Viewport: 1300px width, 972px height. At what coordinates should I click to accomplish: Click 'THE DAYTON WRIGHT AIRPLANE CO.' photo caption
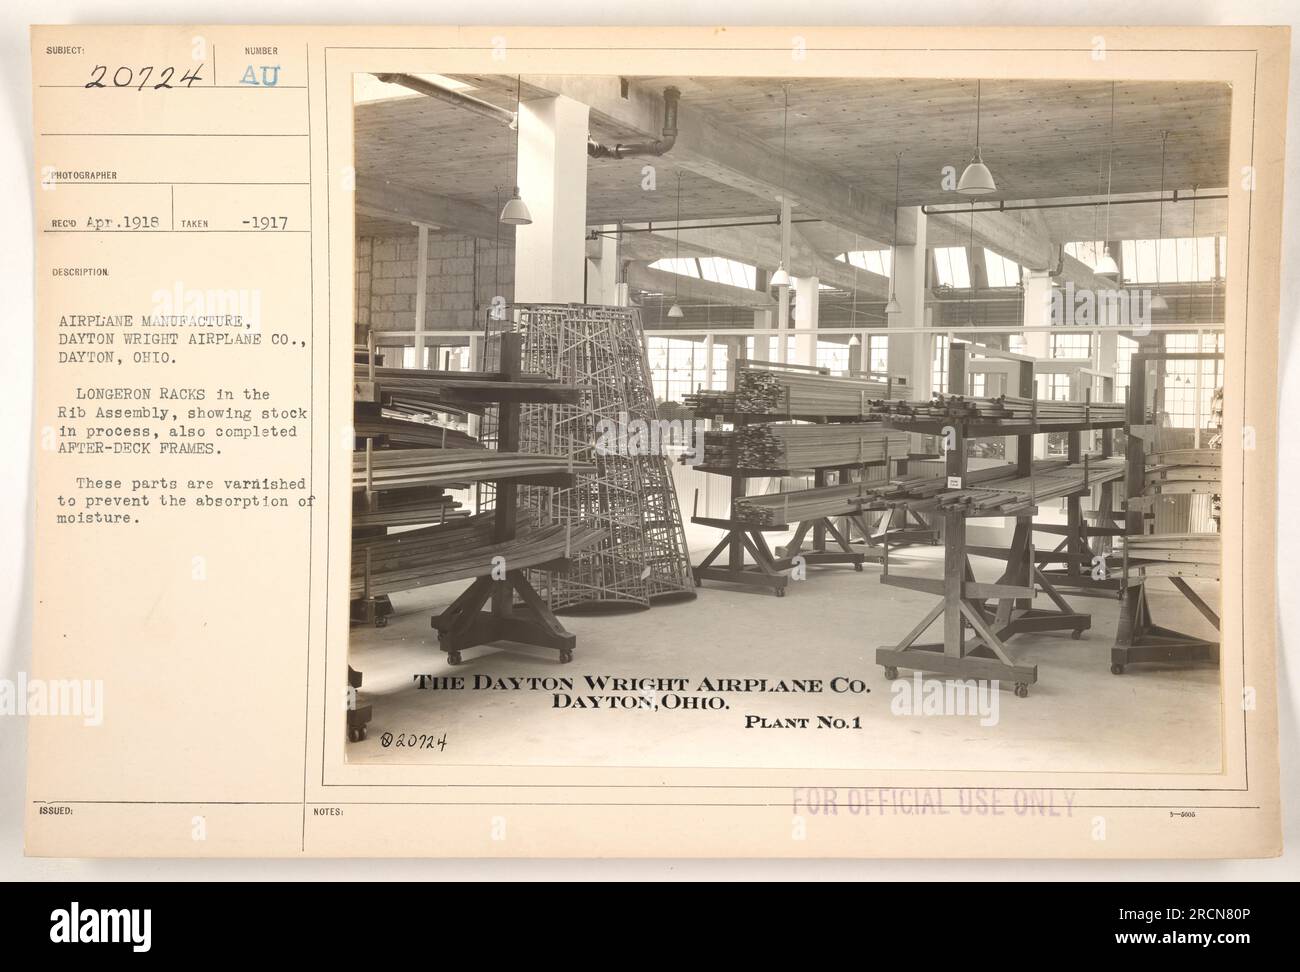[643, 685]
